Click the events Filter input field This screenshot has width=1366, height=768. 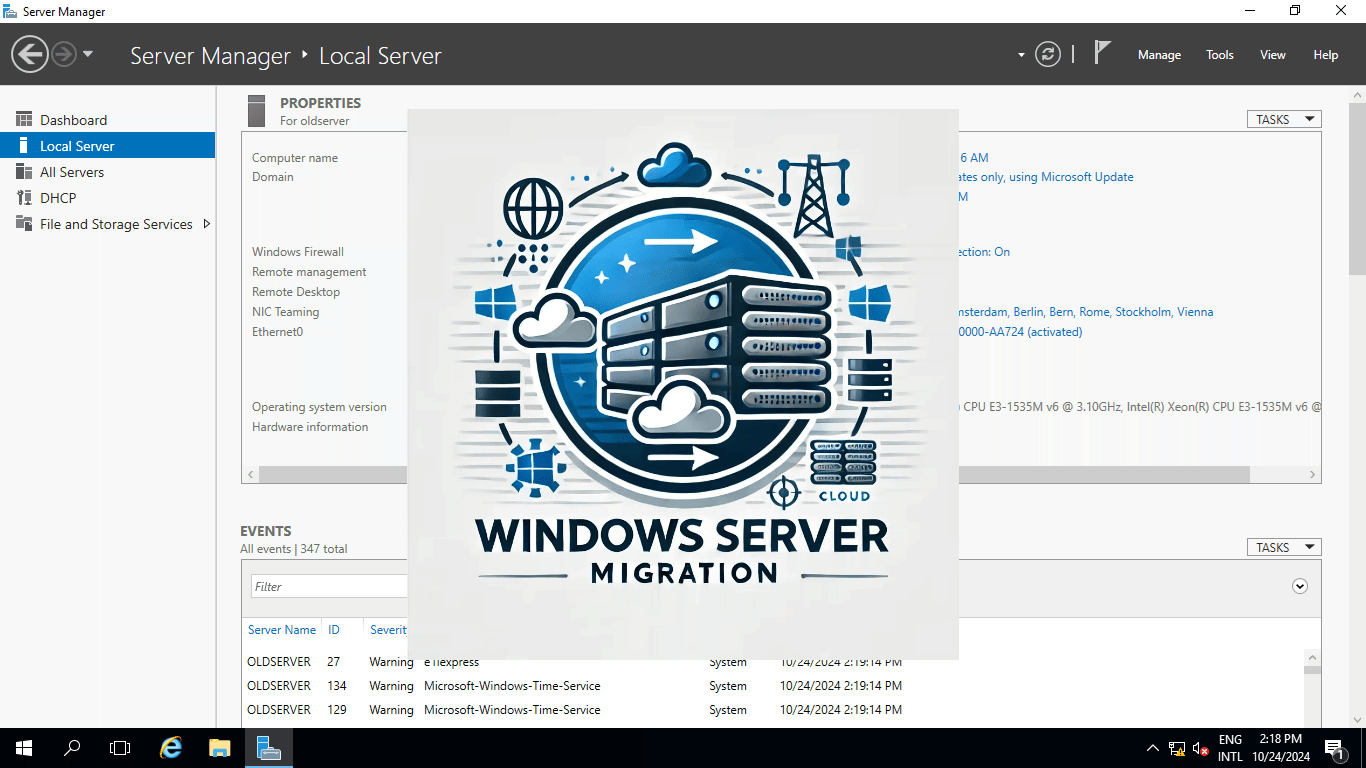click(x=328, y=586)
